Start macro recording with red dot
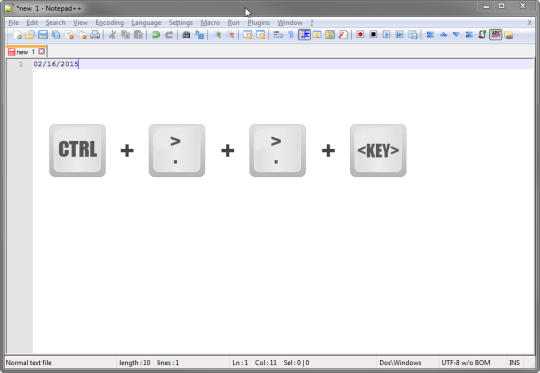This screenshot has width=540, height=373. [360, 35]
